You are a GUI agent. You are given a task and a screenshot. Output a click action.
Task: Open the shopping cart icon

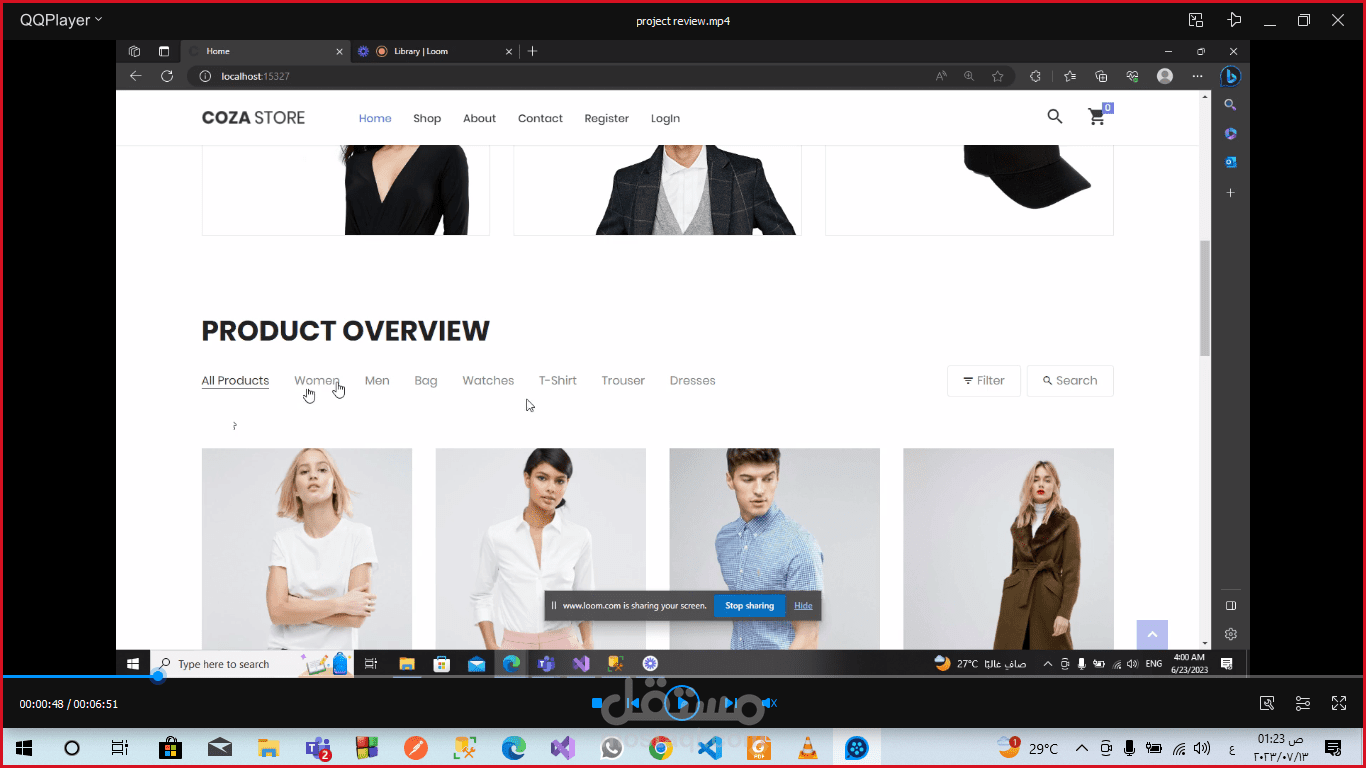click(x=1098, y=116)
